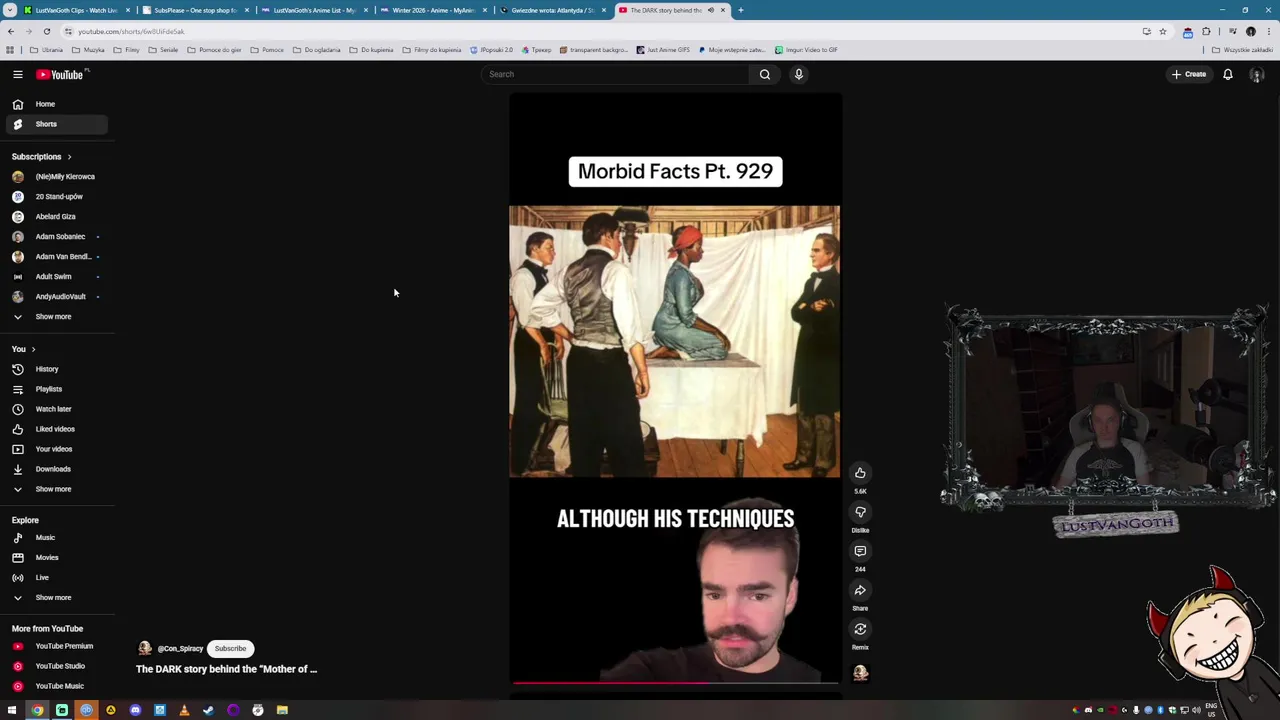This screenshot has width=1280, height=720.
Task: Reload the page
Action: pyautogui.click(x=46, y=31)
